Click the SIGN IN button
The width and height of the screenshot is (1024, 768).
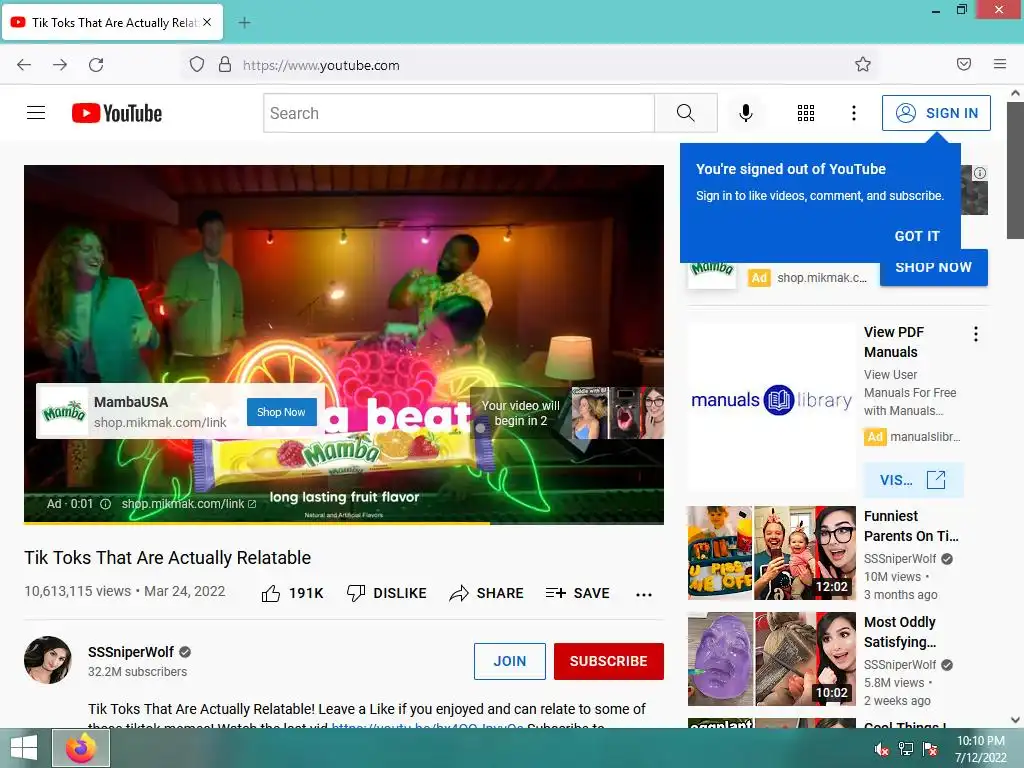pos(936,113)
